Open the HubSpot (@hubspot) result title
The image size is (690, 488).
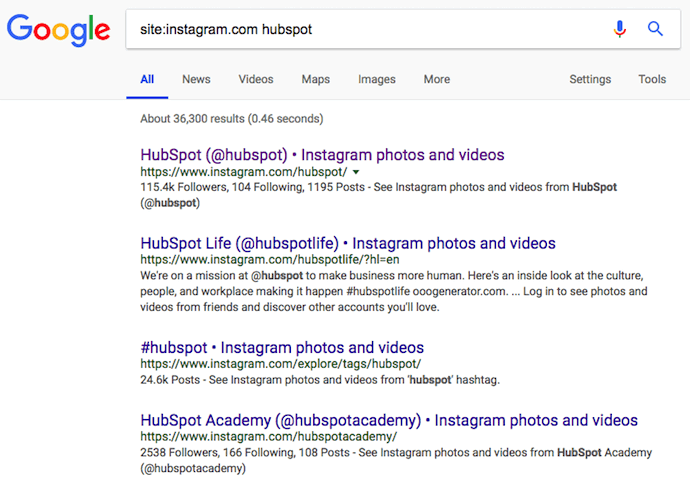(322, 155)
